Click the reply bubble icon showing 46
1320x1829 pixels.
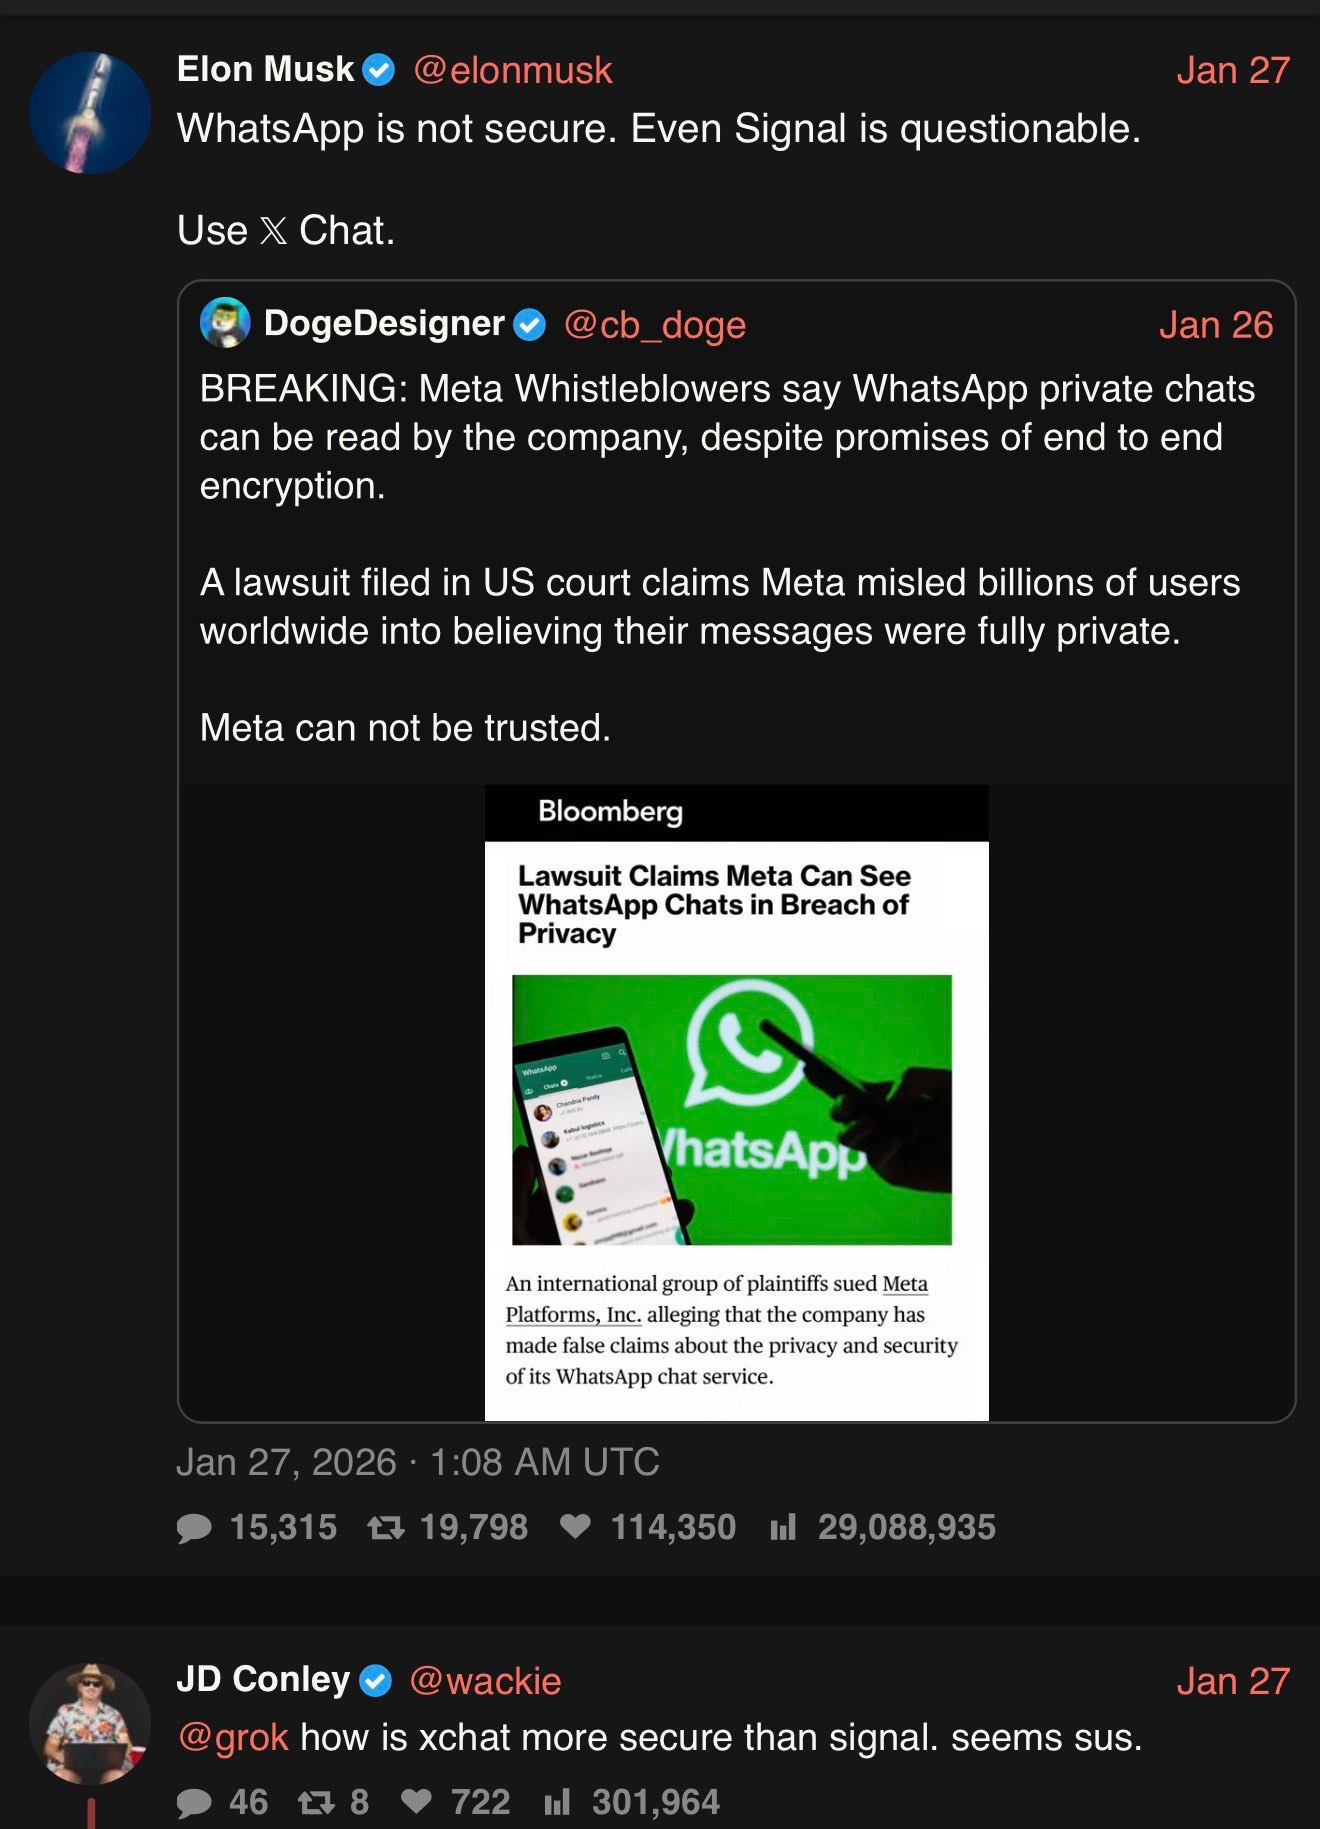pyautogui.click(x=194, y=1802)
